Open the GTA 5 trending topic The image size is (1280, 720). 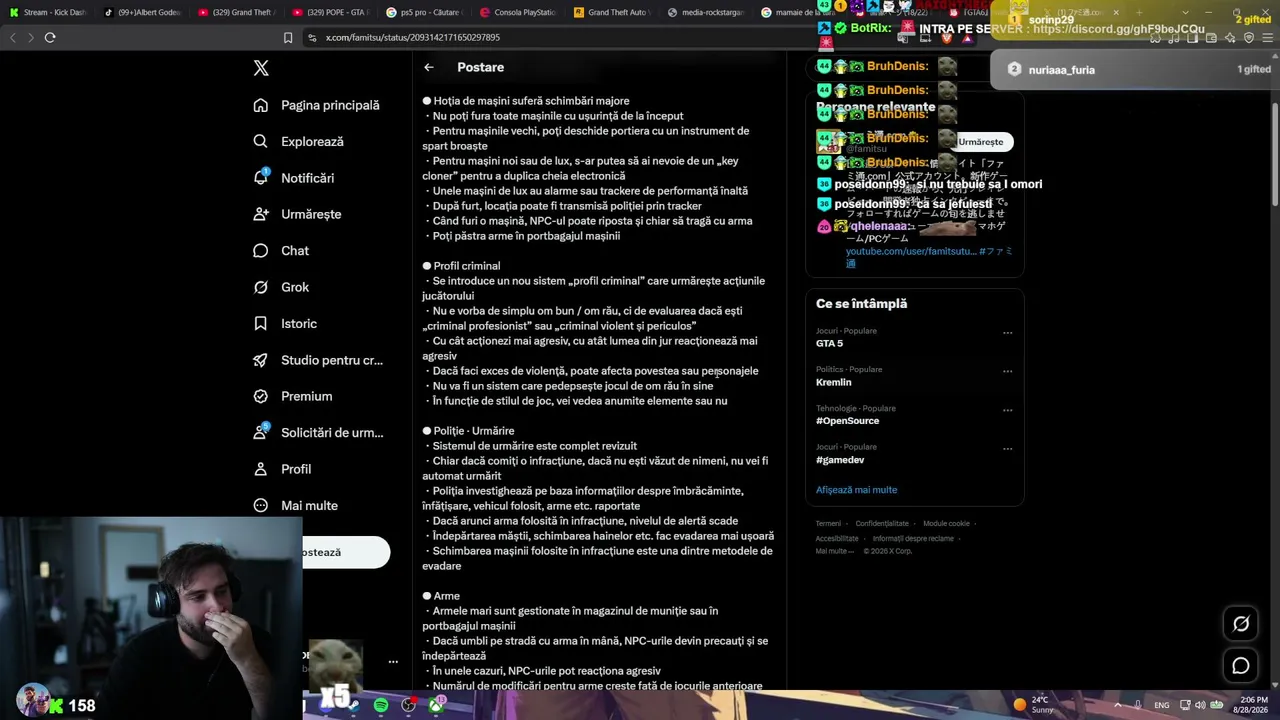click(x=830, y=343)
